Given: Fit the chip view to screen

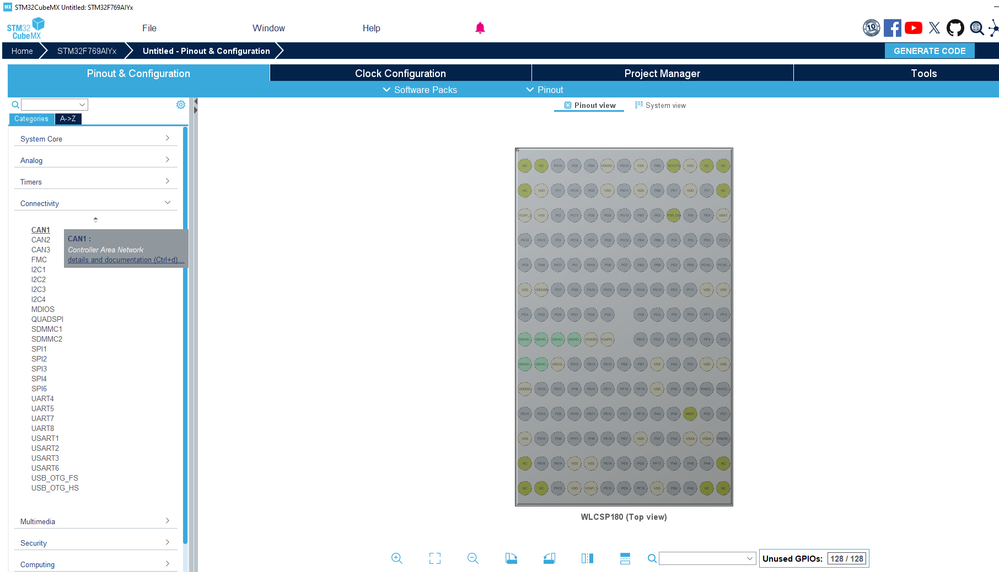Looking at the screenshot, I should 435,559.
